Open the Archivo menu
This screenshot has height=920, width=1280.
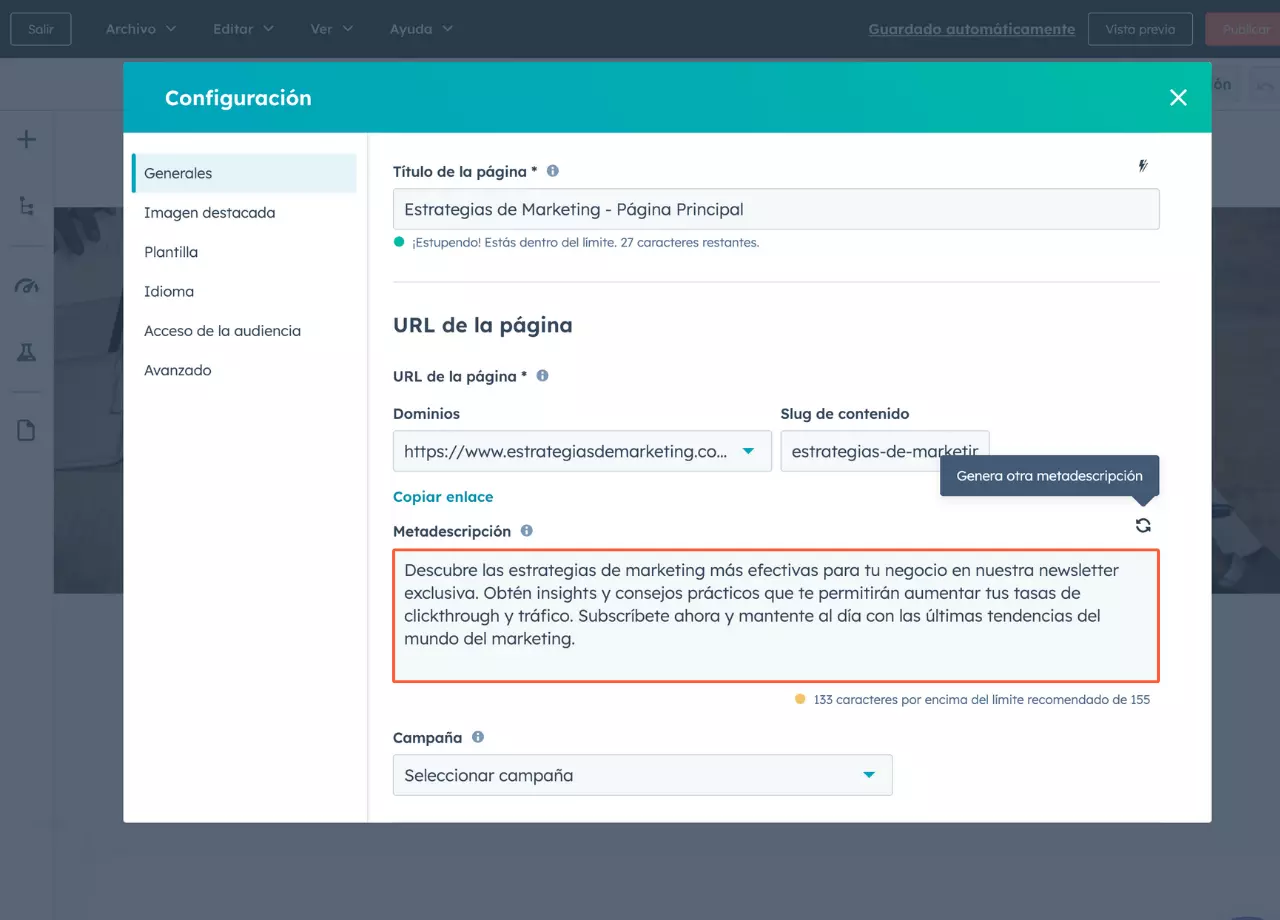click(x=141, y=29)
